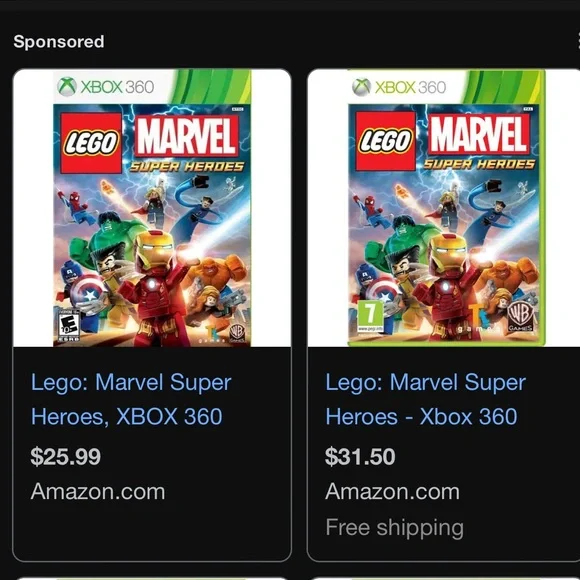Click Xbox 360 logo on first cover

(x=106, y=87)
